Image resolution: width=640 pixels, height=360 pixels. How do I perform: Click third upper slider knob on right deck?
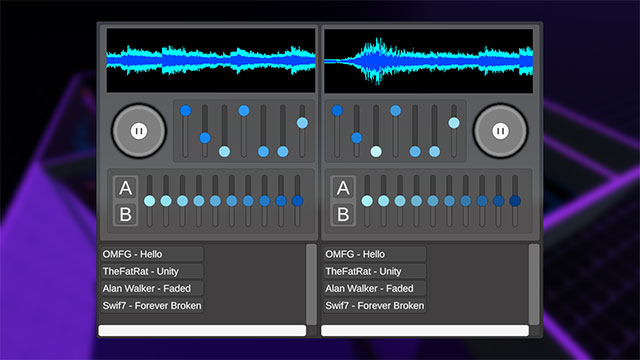click(x=376, y=152)
